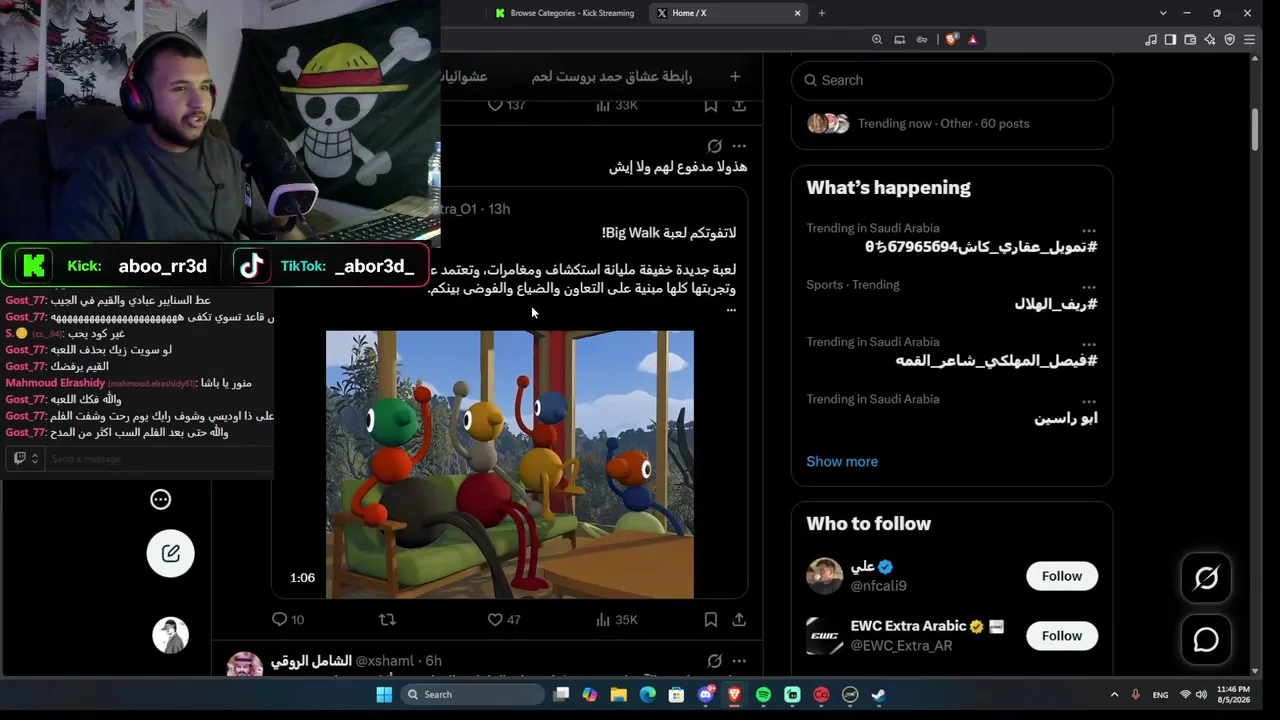Click the Send a message chat input
This screenshot has width=1280, height=720.
[x=160, y=459]
